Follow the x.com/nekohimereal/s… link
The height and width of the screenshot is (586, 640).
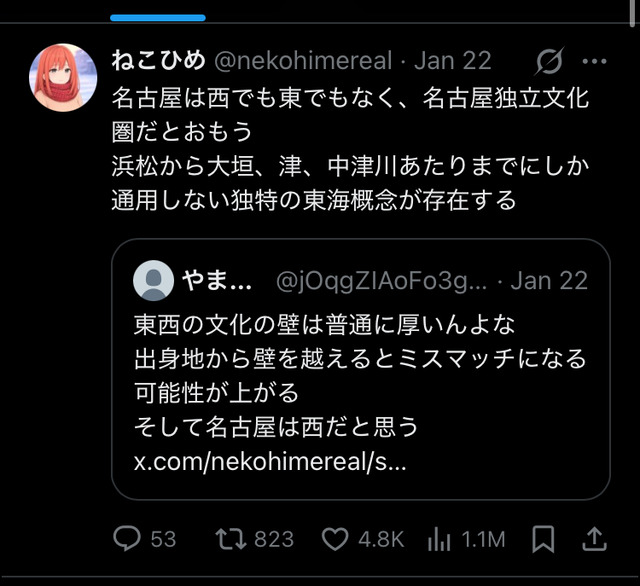[x=270, y=462]
